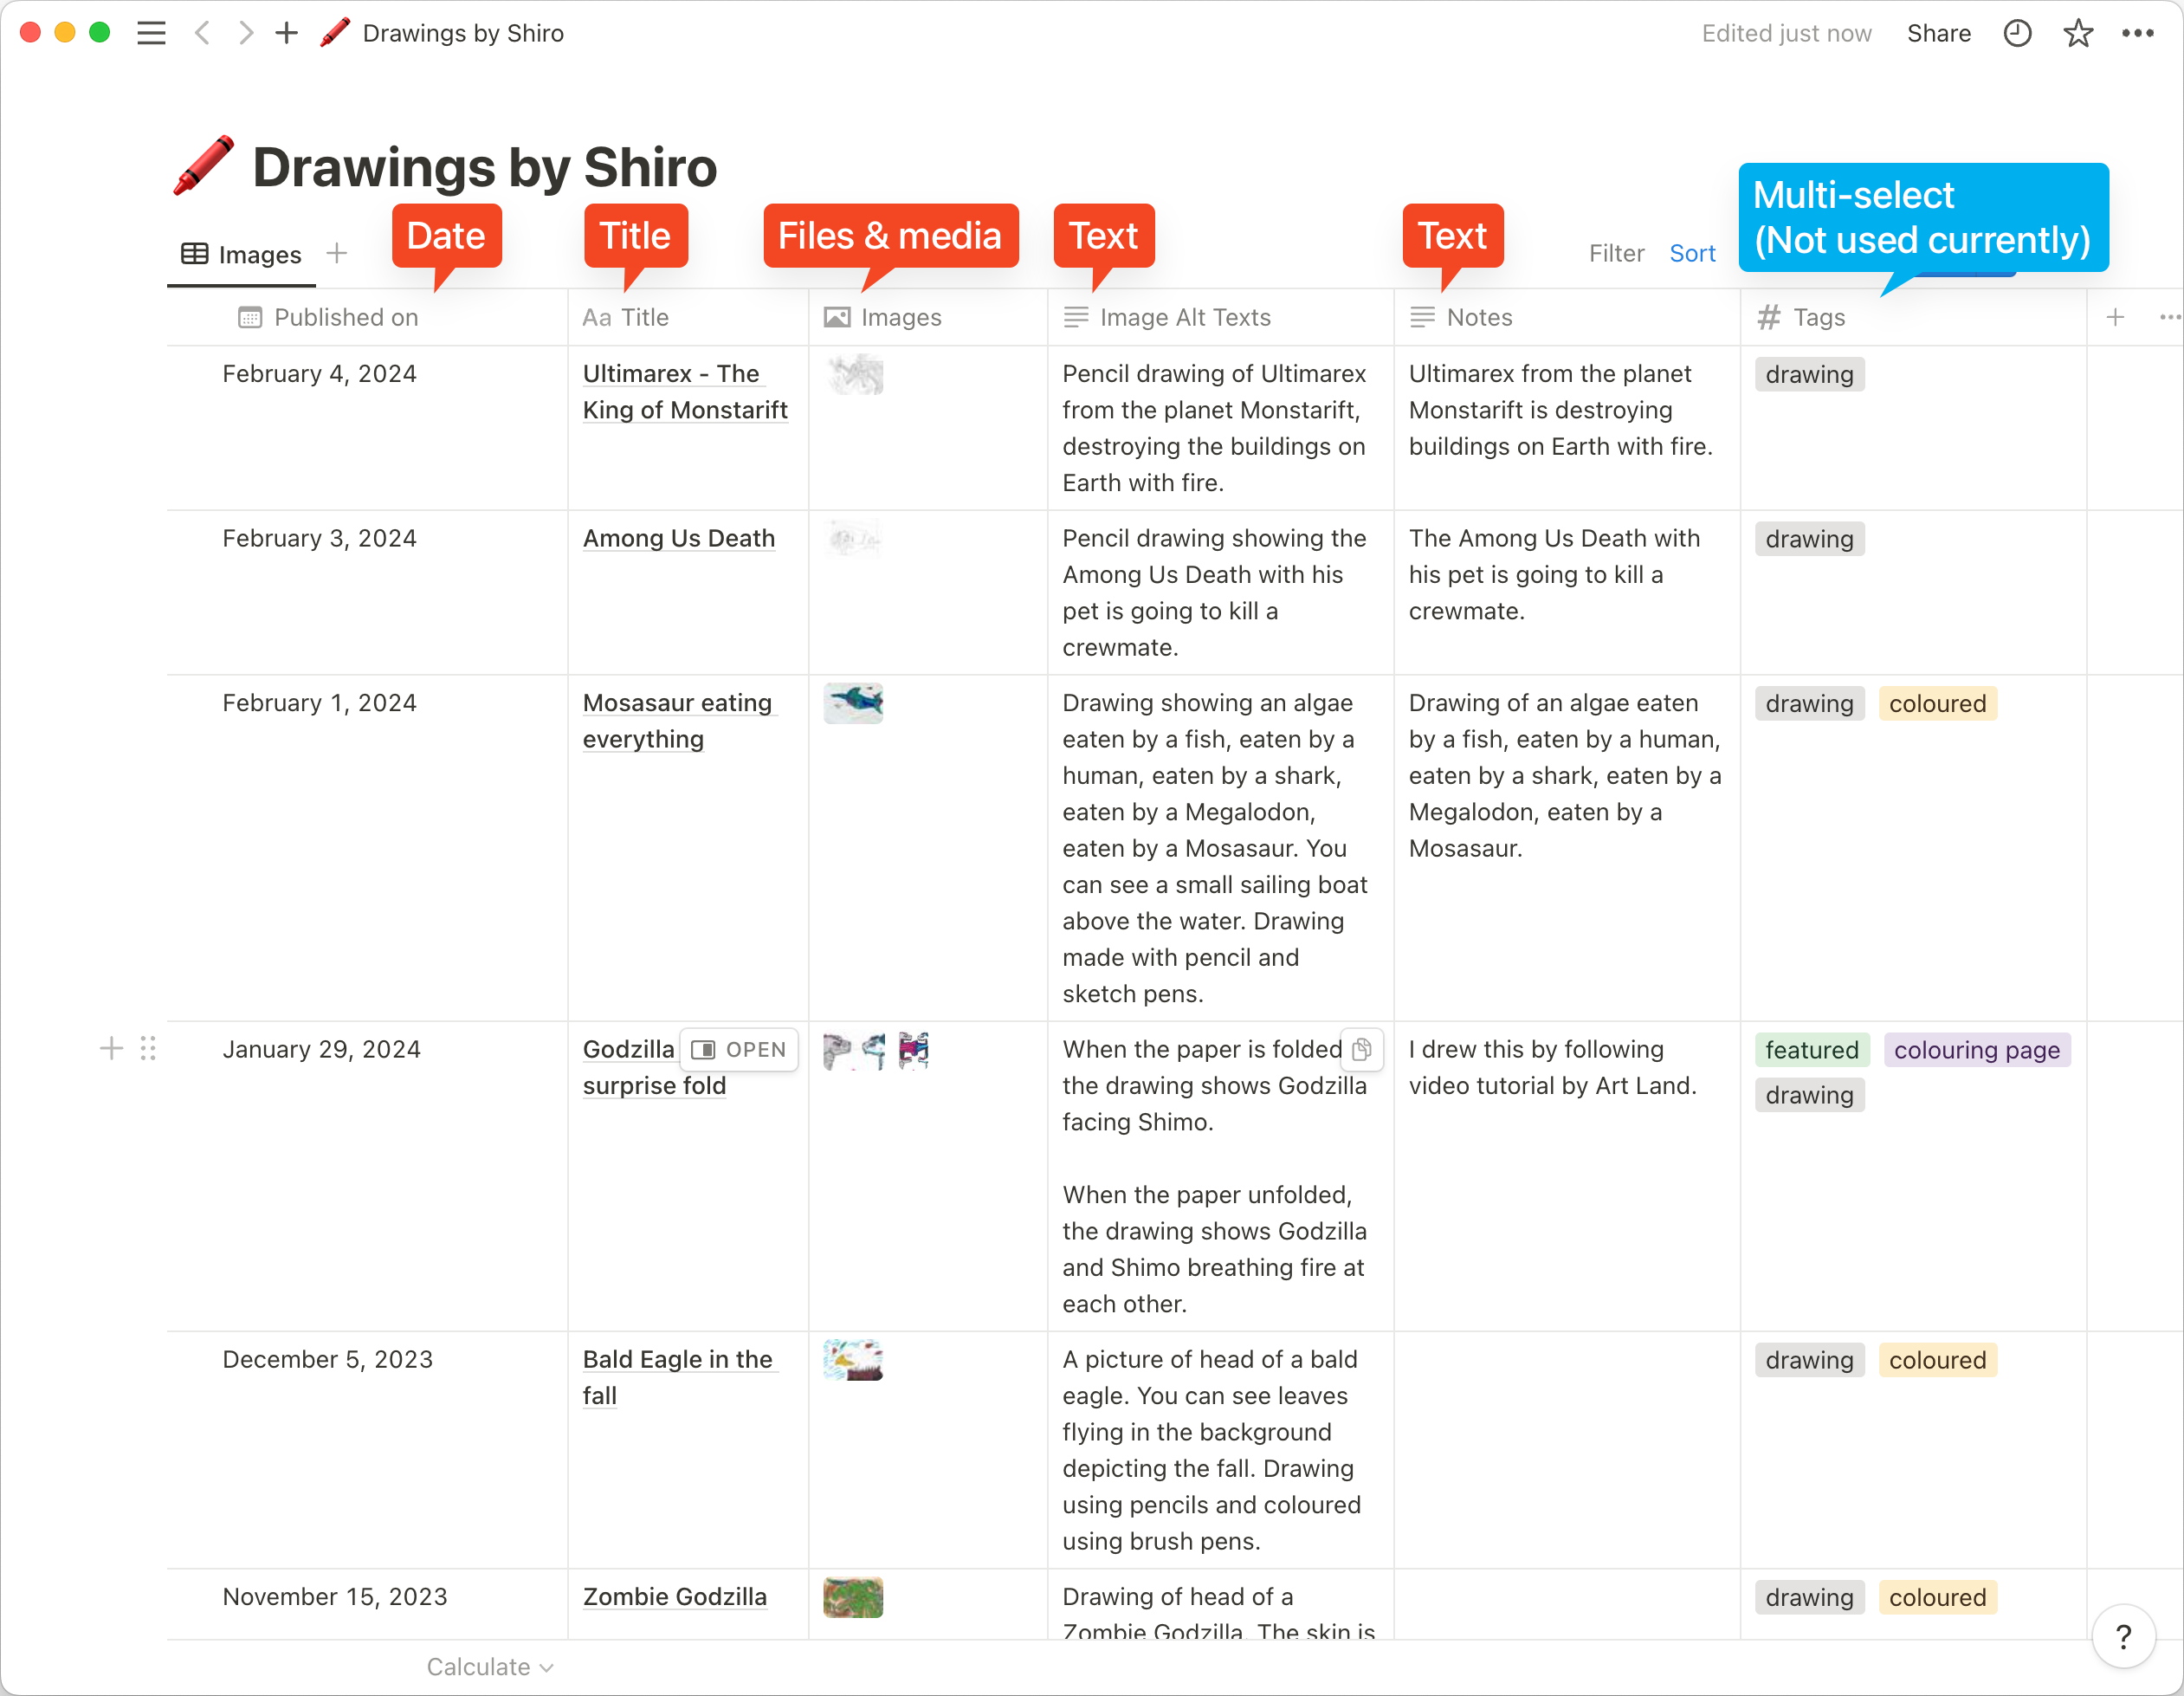Open the Tags column header menu
The width and height of the screenshot is (2184, 1696).
(x=1818, y=317)
